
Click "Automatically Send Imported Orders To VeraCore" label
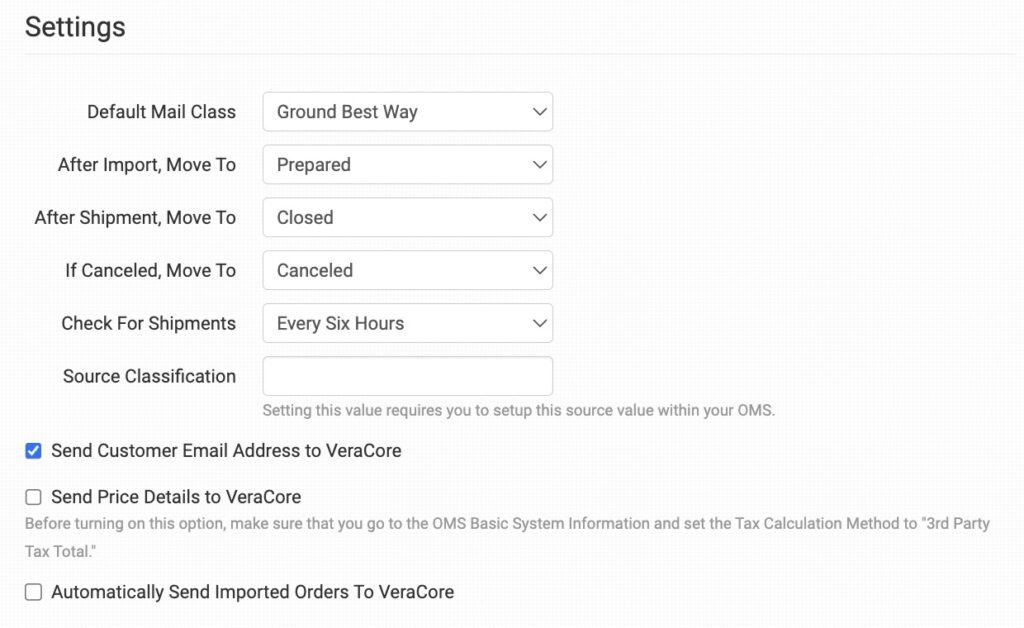pos(252,592)
